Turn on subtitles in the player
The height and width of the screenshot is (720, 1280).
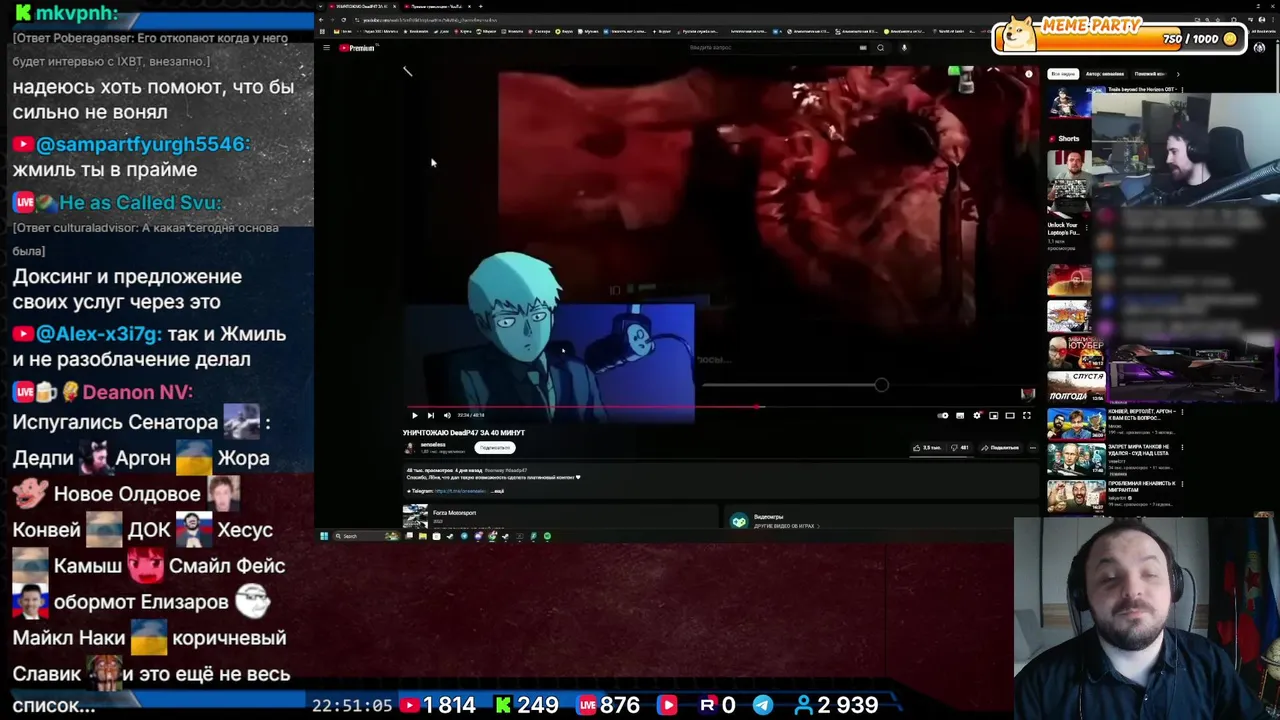pos(960,415)
